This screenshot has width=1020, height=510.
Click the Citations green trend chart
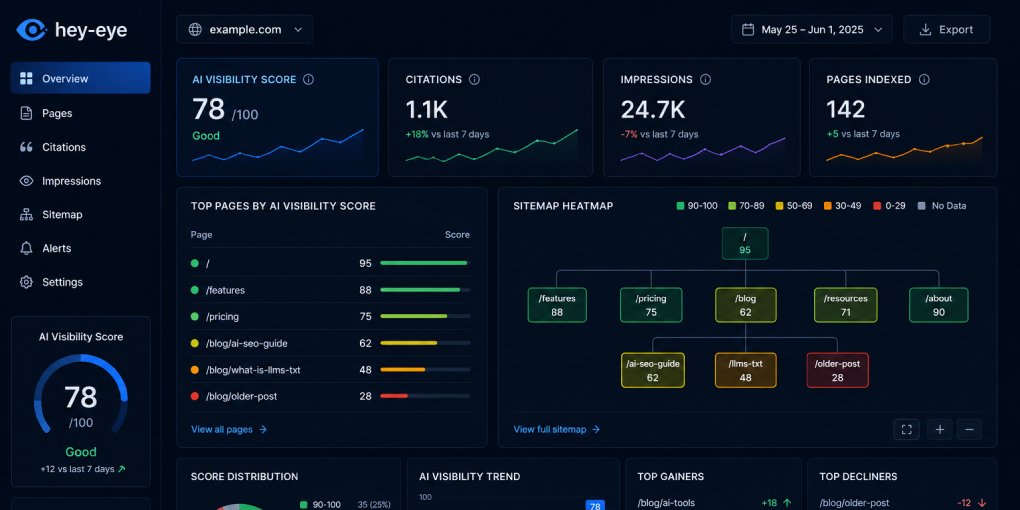click(491, 146)
